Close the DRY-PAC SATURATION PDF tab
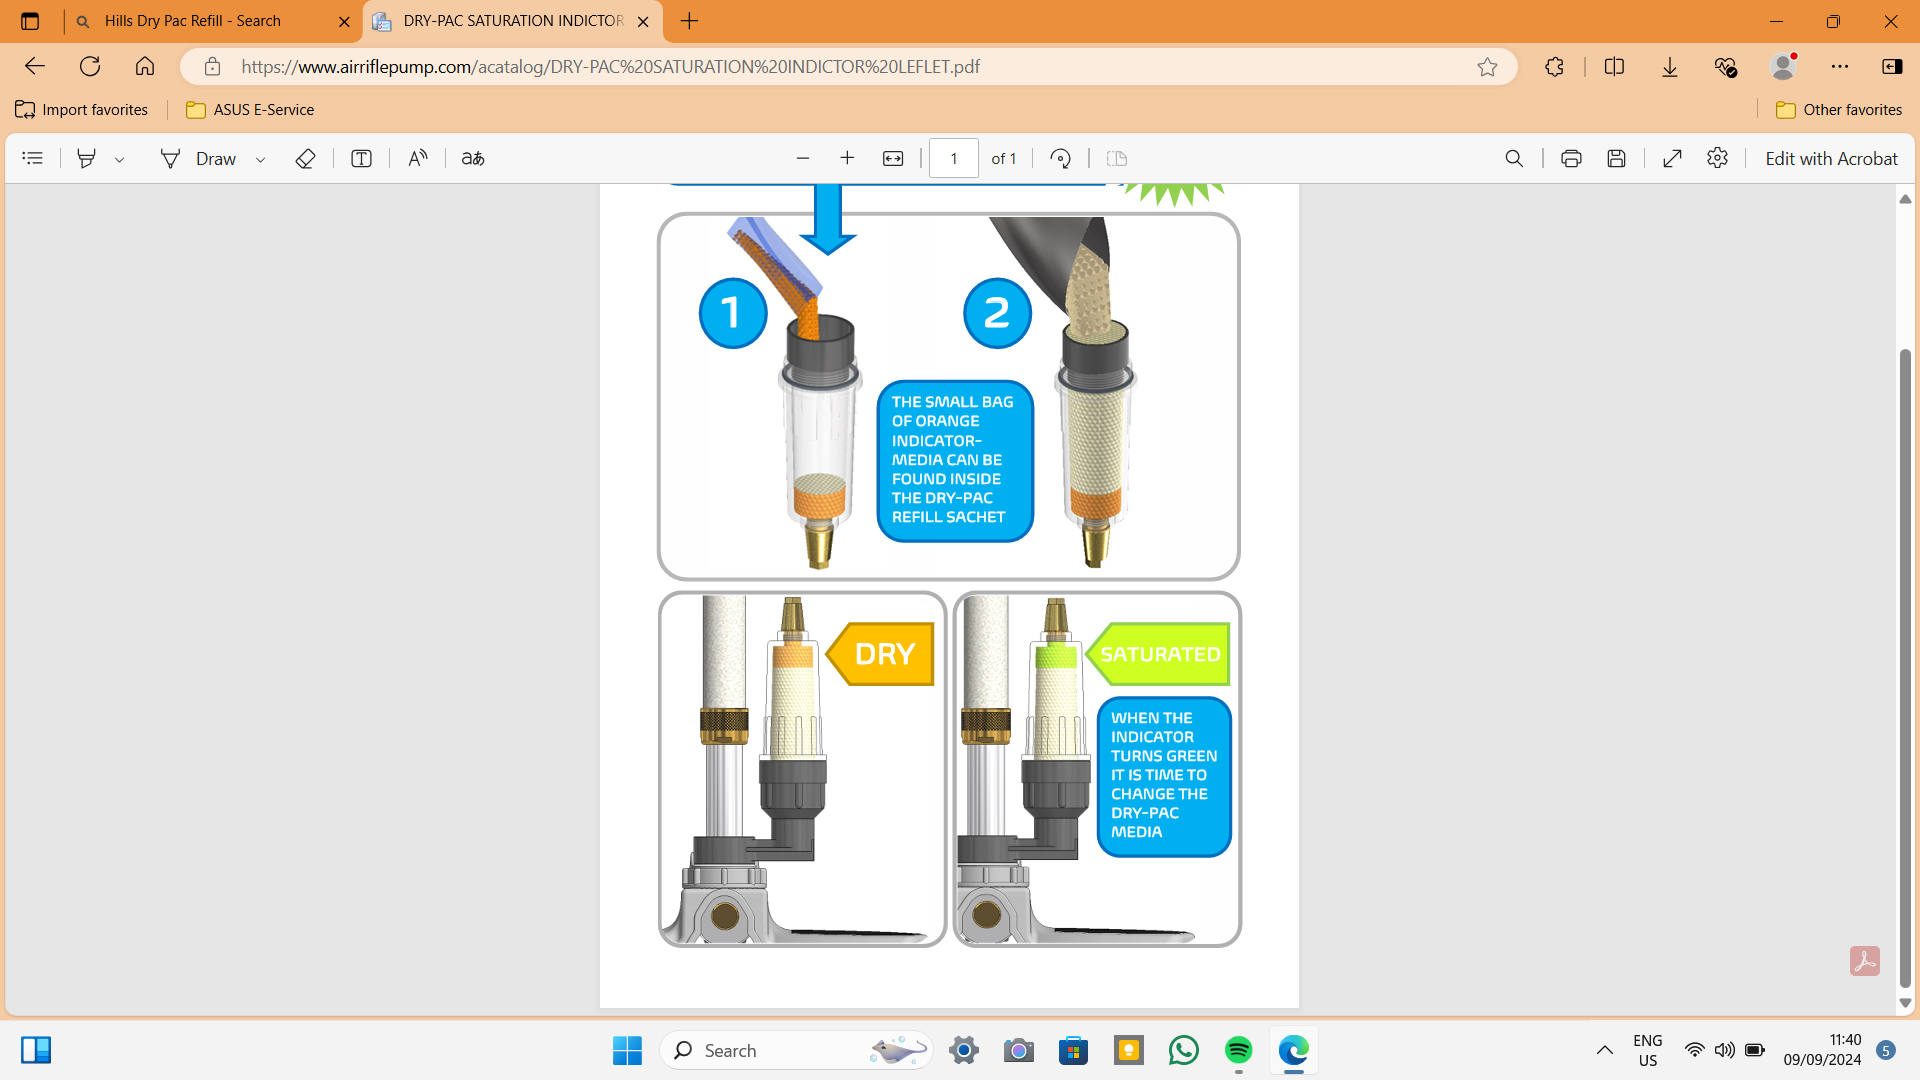This screenshot has width=1920, height=1080. tap(643, 21)
